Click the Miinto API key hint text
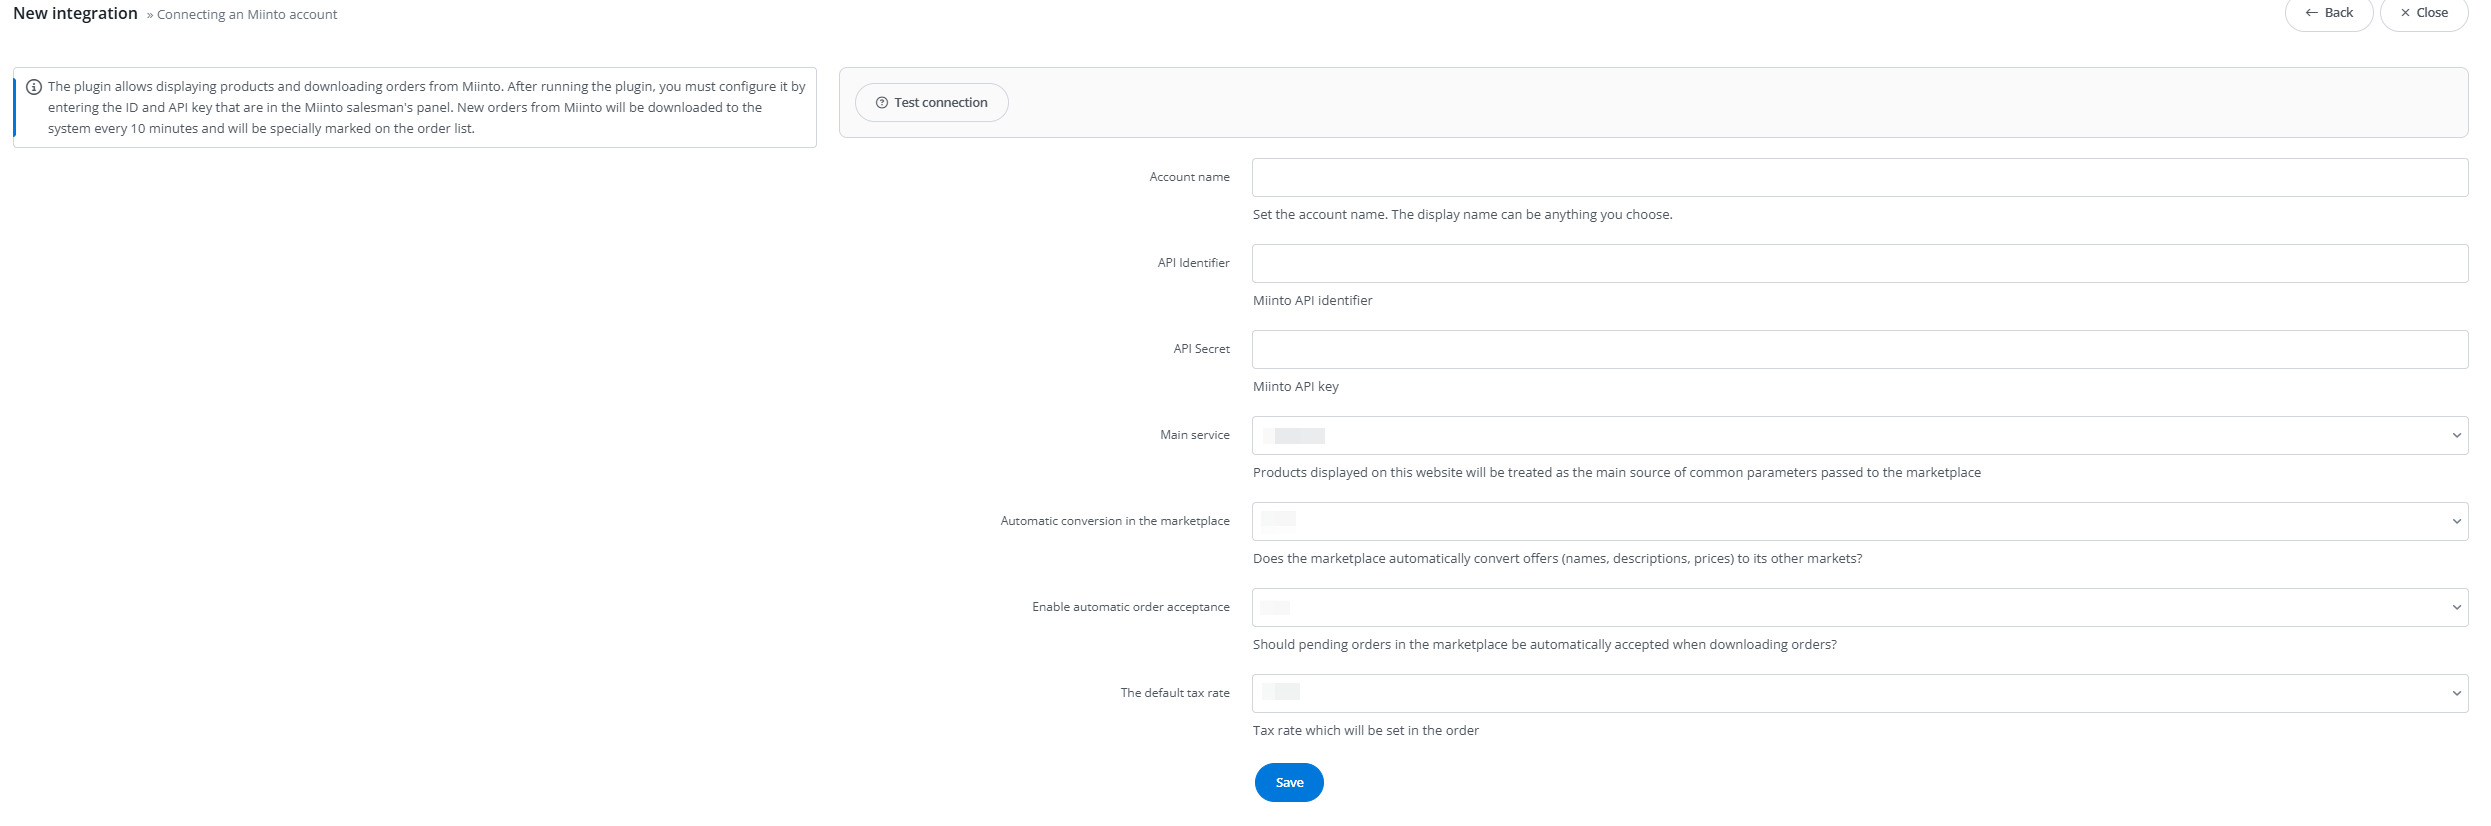This screenshot has width=2491, height=826. tap(1295, 387)
